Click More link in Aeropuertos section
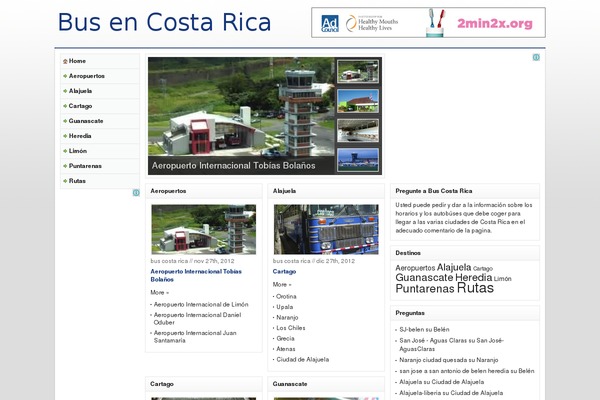Viewport: 600px width, 400px height. click(160, 292)
